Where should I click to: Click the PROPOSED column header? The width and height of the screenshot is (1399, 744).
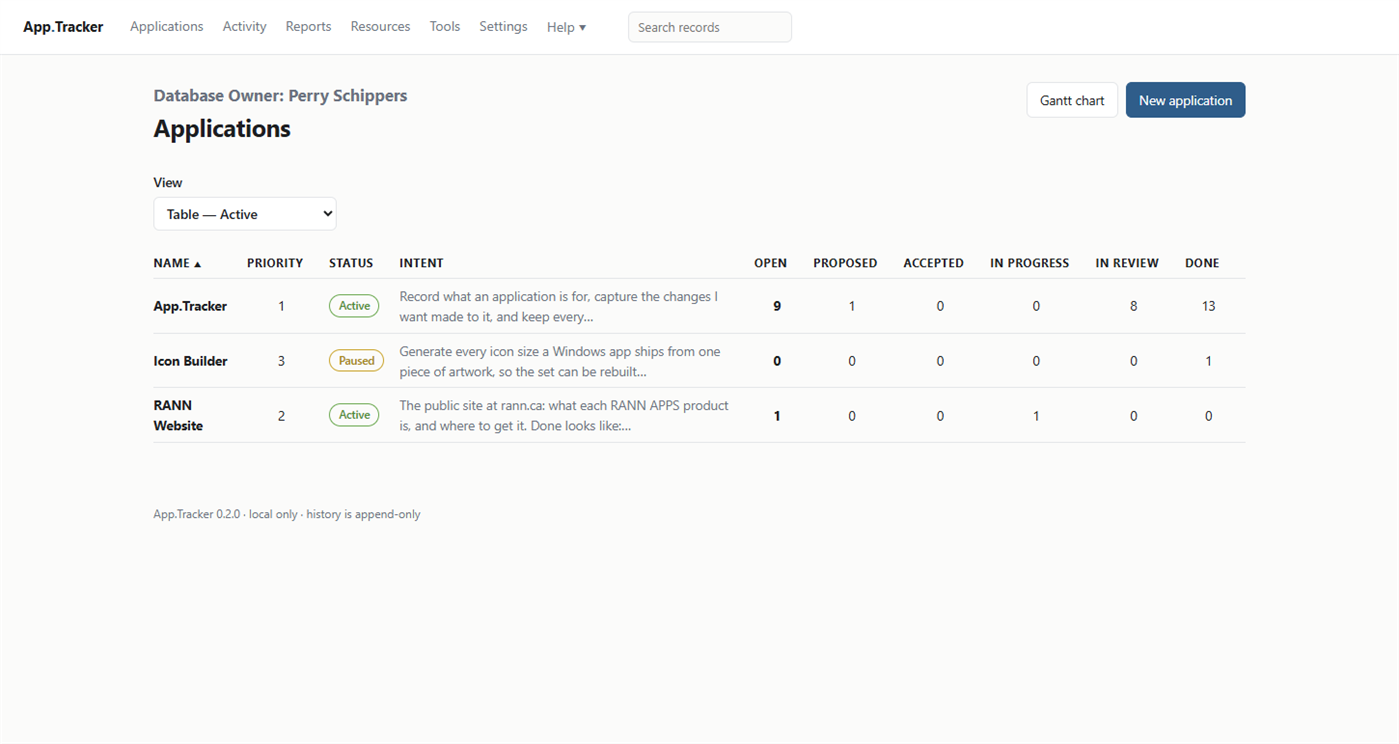(x=845, y=263)
